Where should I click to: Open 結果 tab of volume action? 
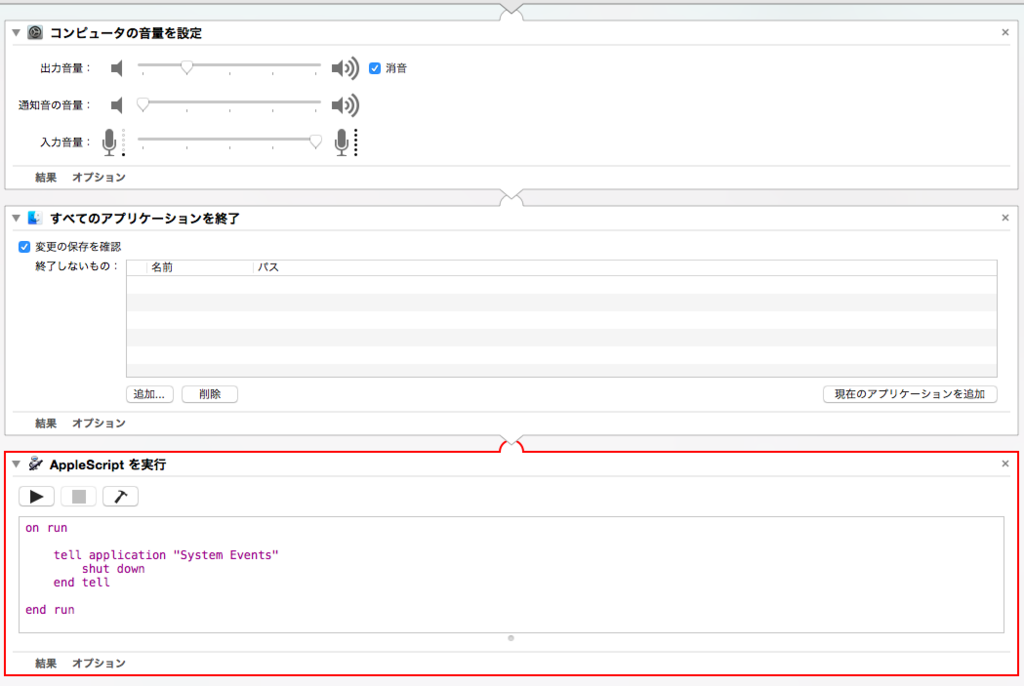[46, 177]
